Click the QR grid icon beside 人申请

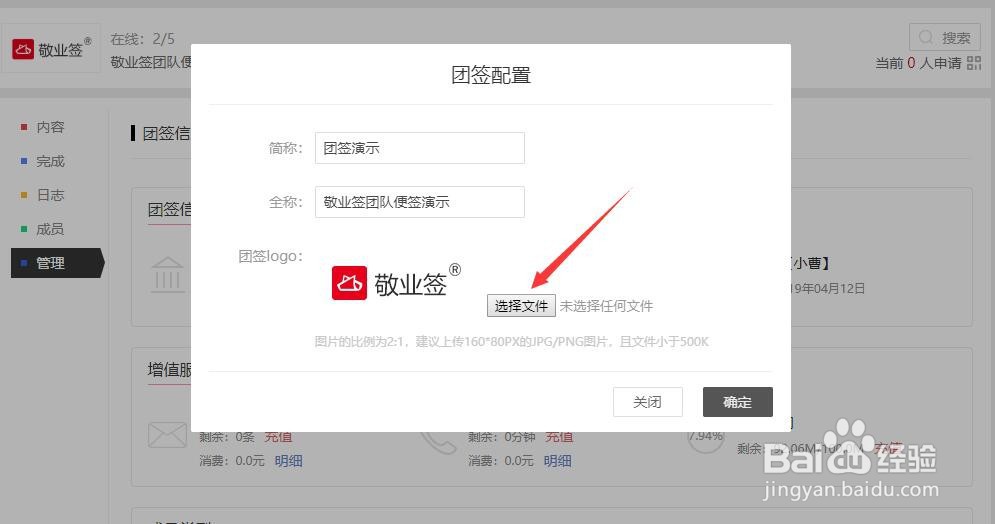coord(974,63)
